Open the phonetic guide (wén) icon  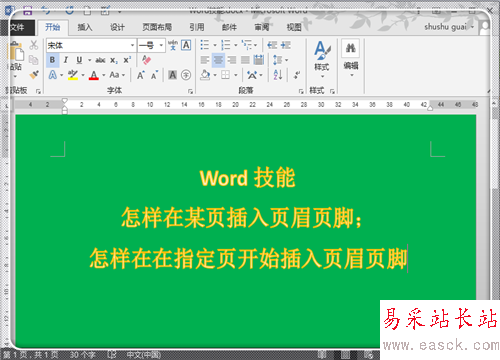(173, 45)
